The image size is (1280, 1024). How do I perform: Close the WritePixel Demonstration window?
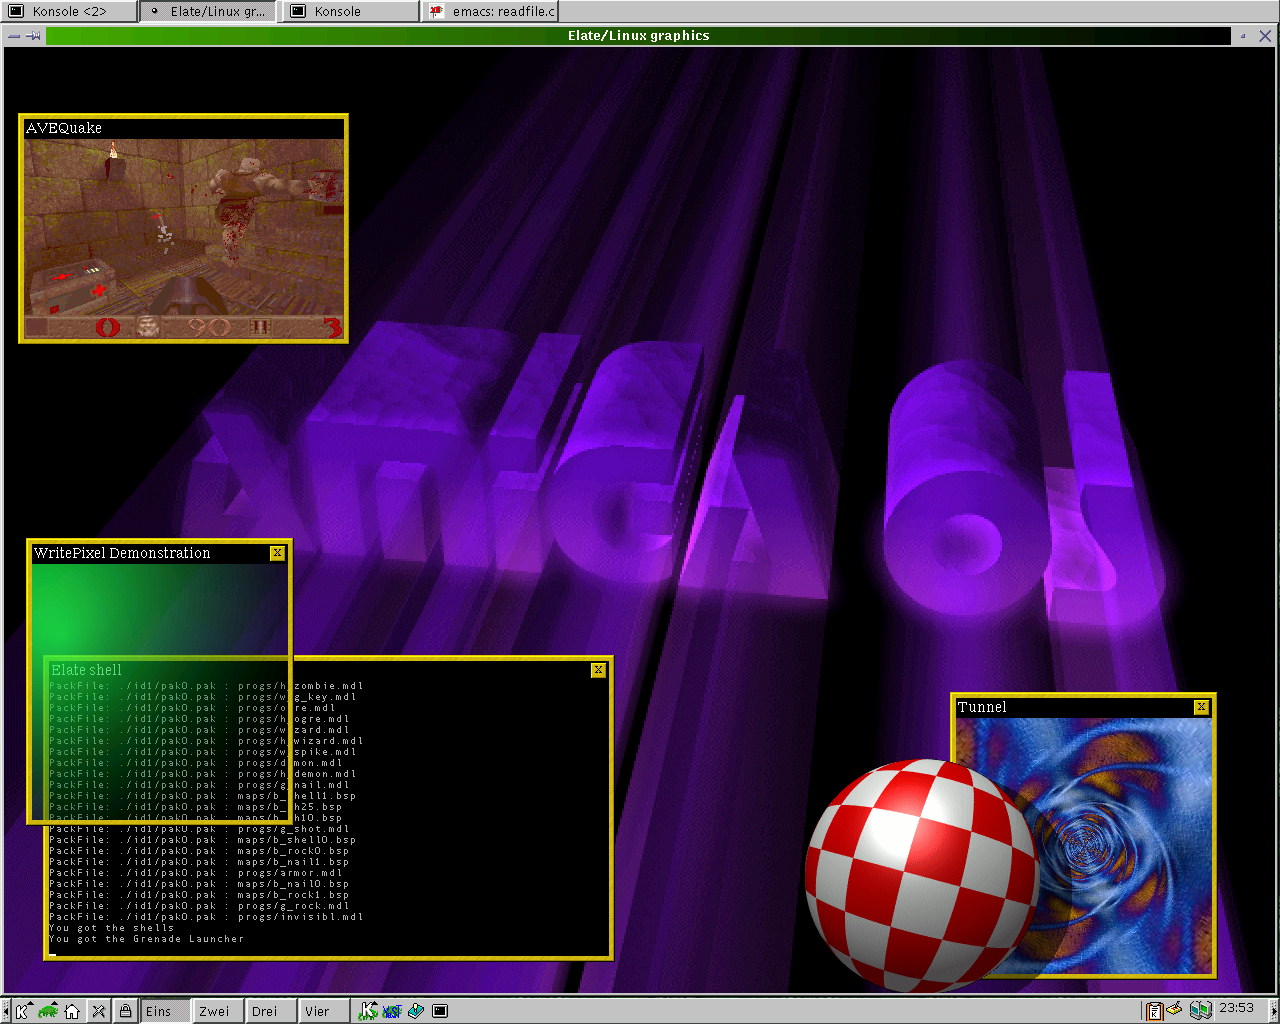click(277, 553)
